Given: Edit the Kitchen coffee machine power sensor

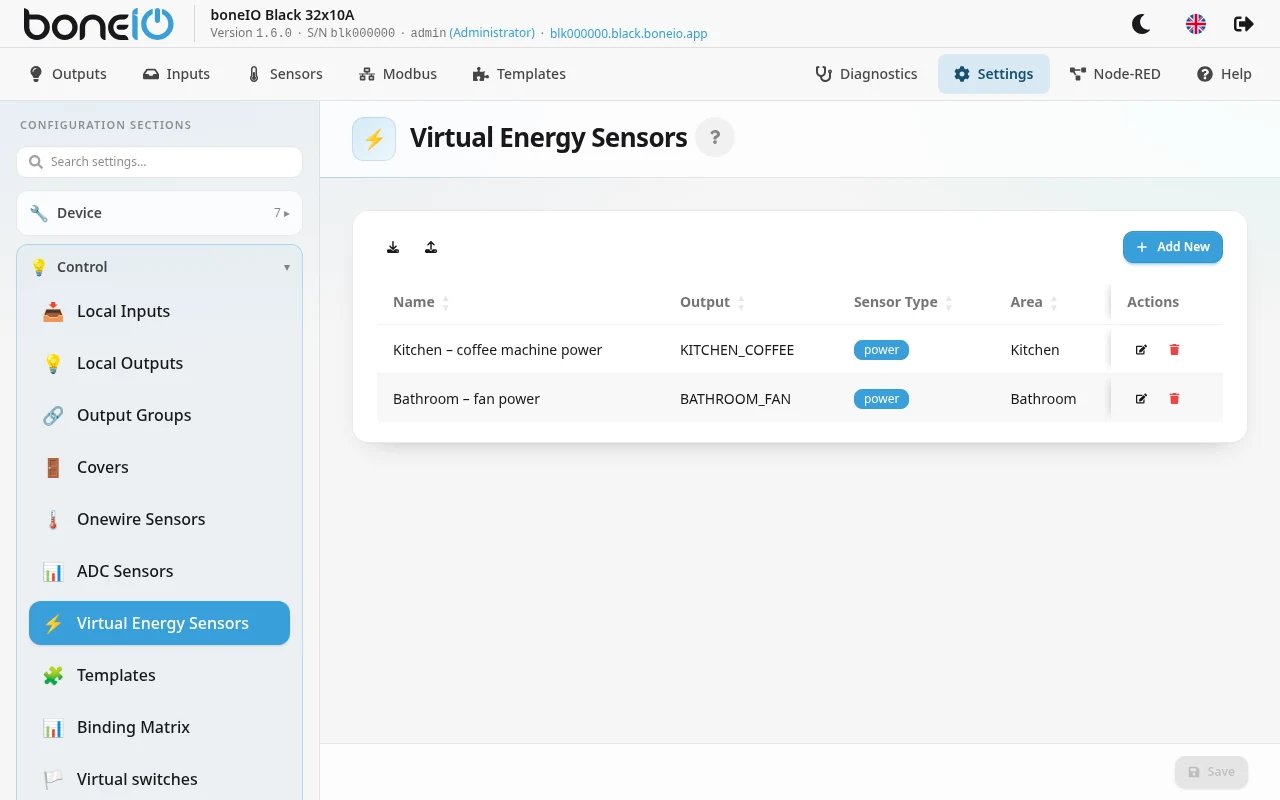Looking at the screenshot, I should pyautogui.click(x=1141, y=350).
